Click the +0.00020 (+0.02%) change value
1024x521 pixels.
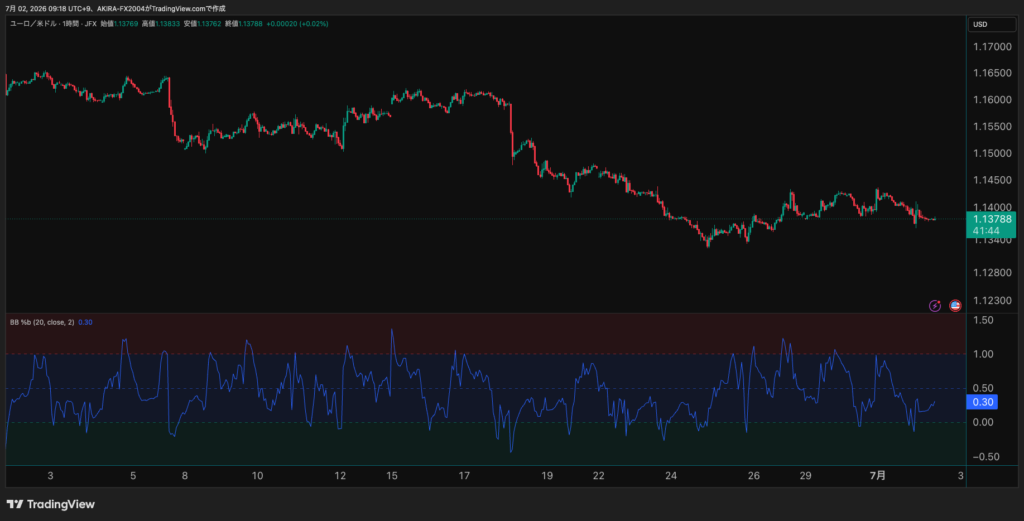[297, 24]
